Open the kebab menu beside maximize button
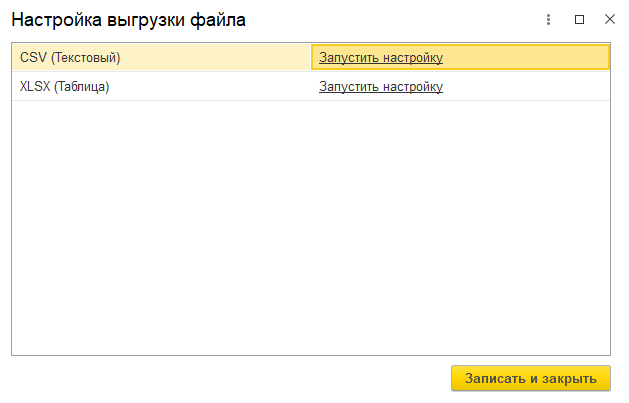629x403 pixels. pyautogui.click(x=548, y=19)
